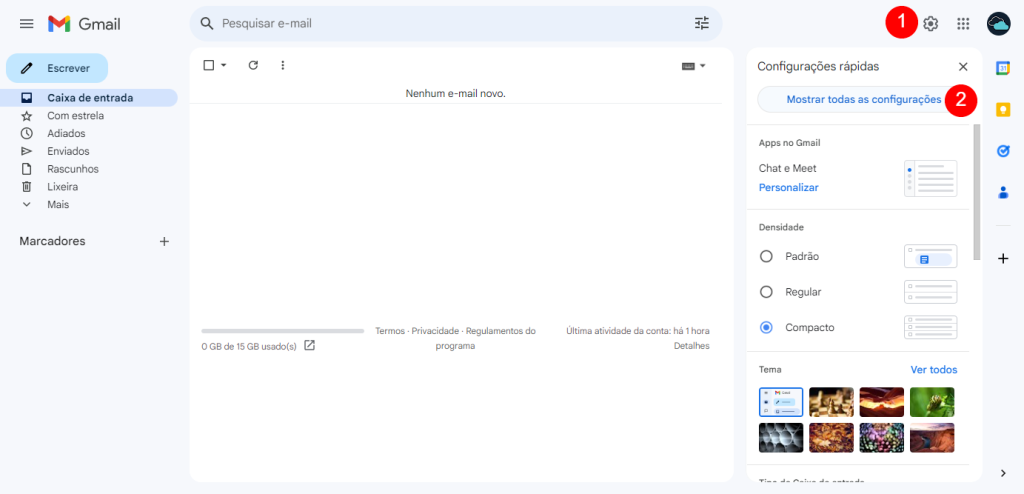Click the Regular density preview image
The width and height of the screenshot is (1024, 494).
(x=931, y=291)
